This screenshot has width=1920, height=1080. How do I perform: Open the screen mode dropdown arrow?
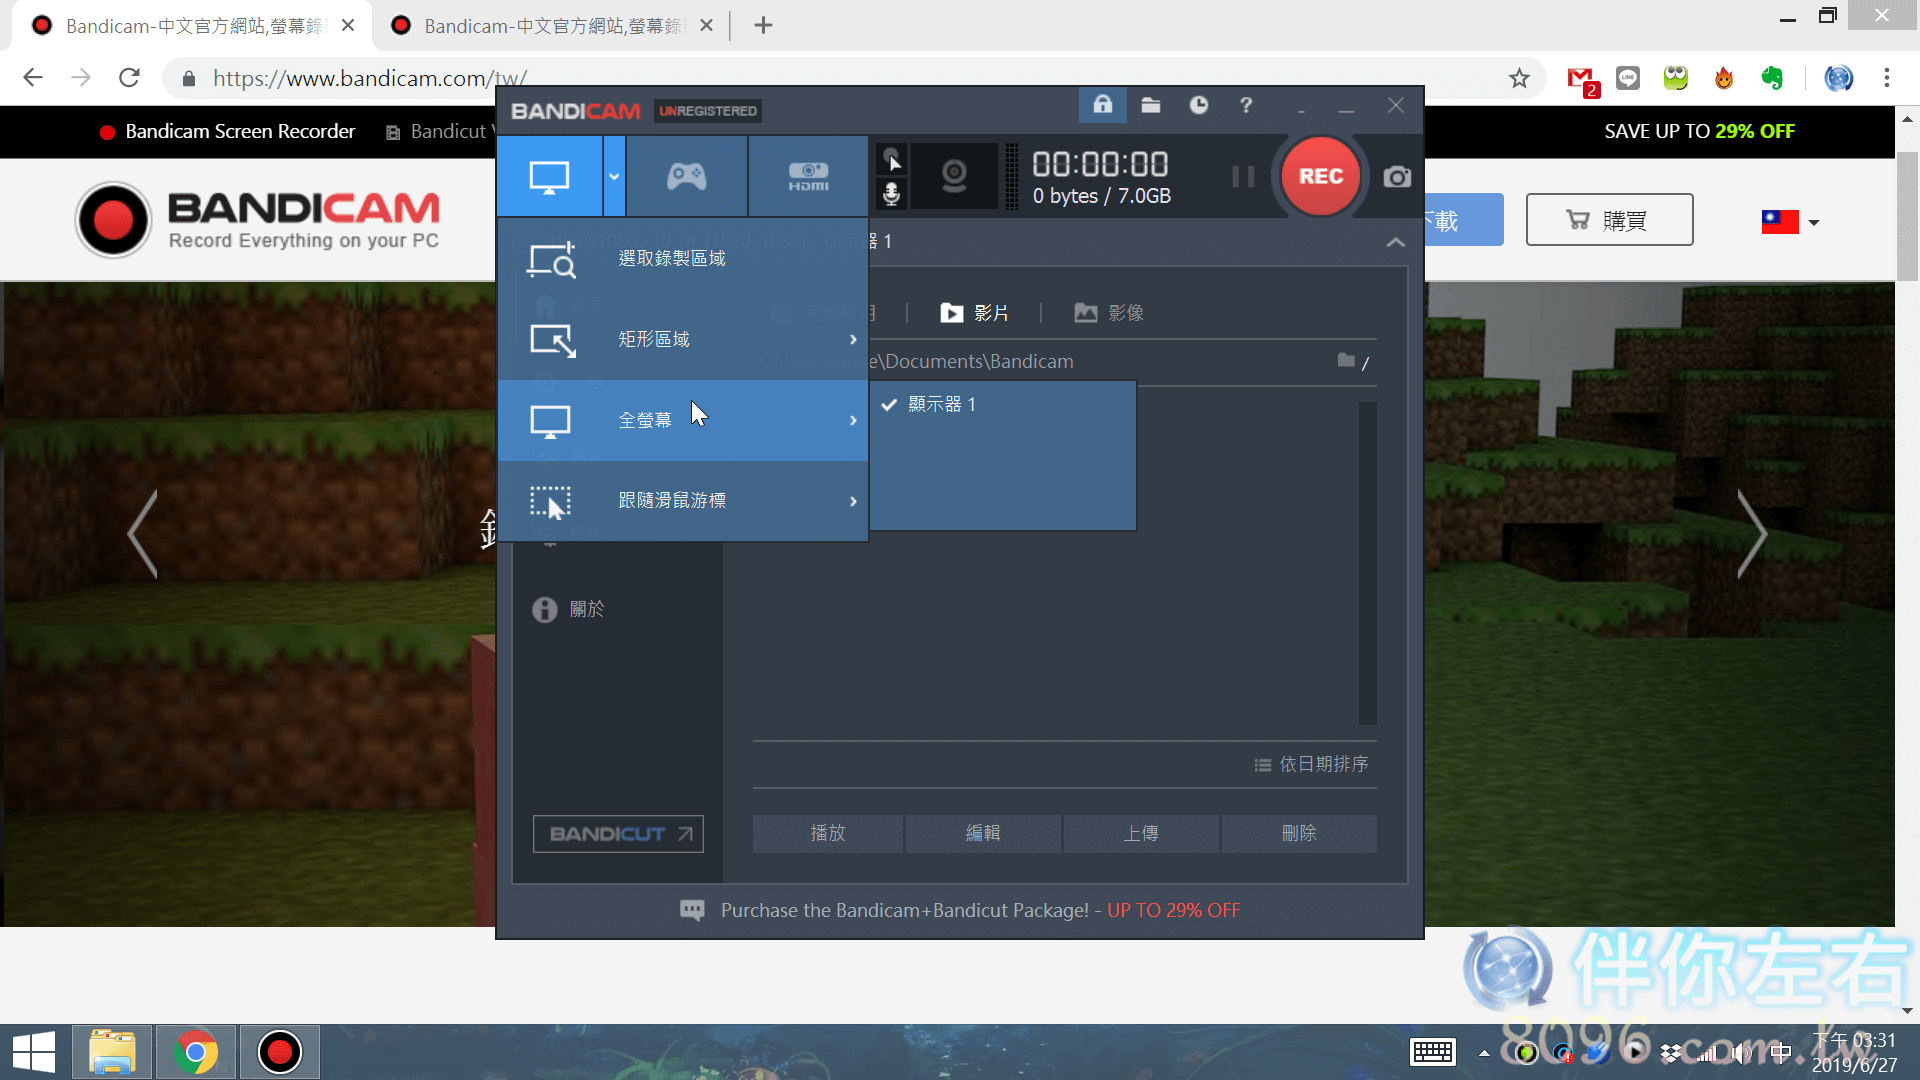click(614, 177)
